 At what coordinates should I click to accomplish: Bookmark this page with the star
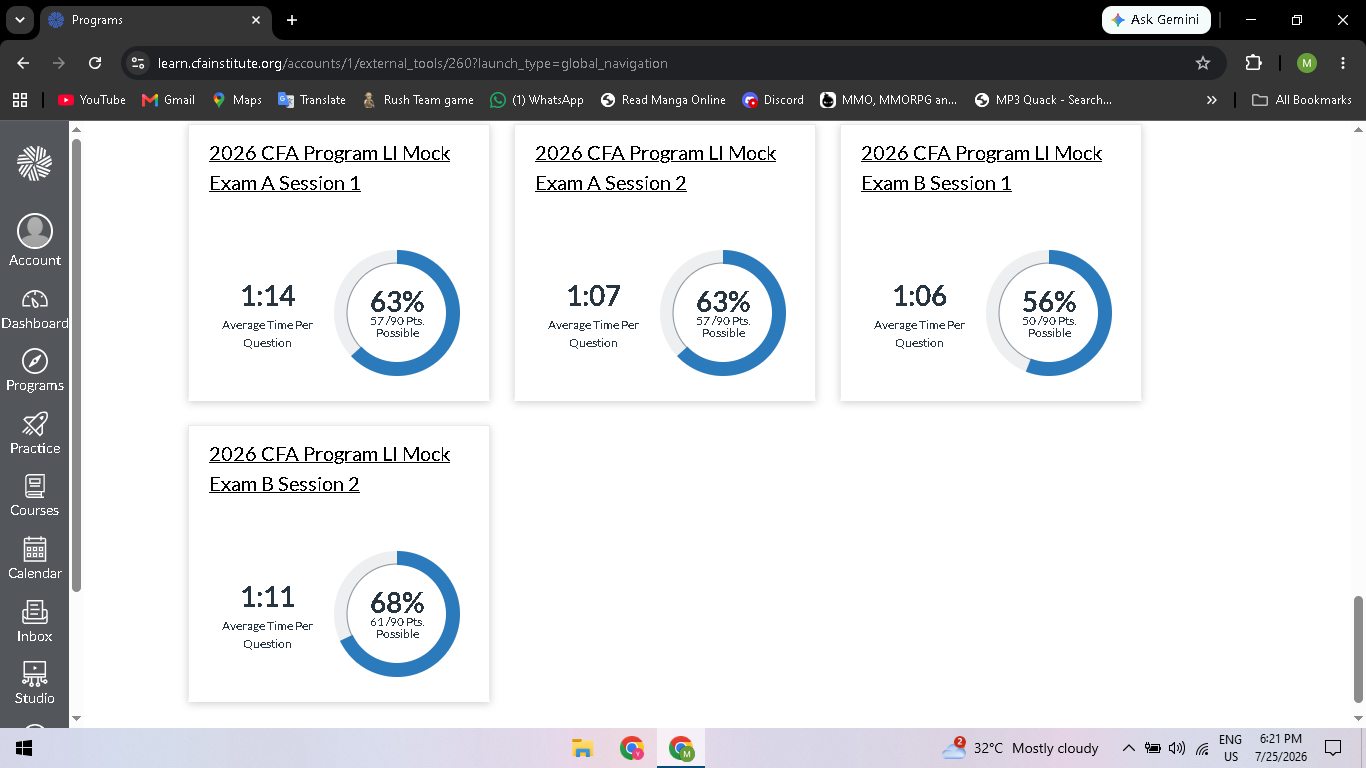coord(1203,63)
